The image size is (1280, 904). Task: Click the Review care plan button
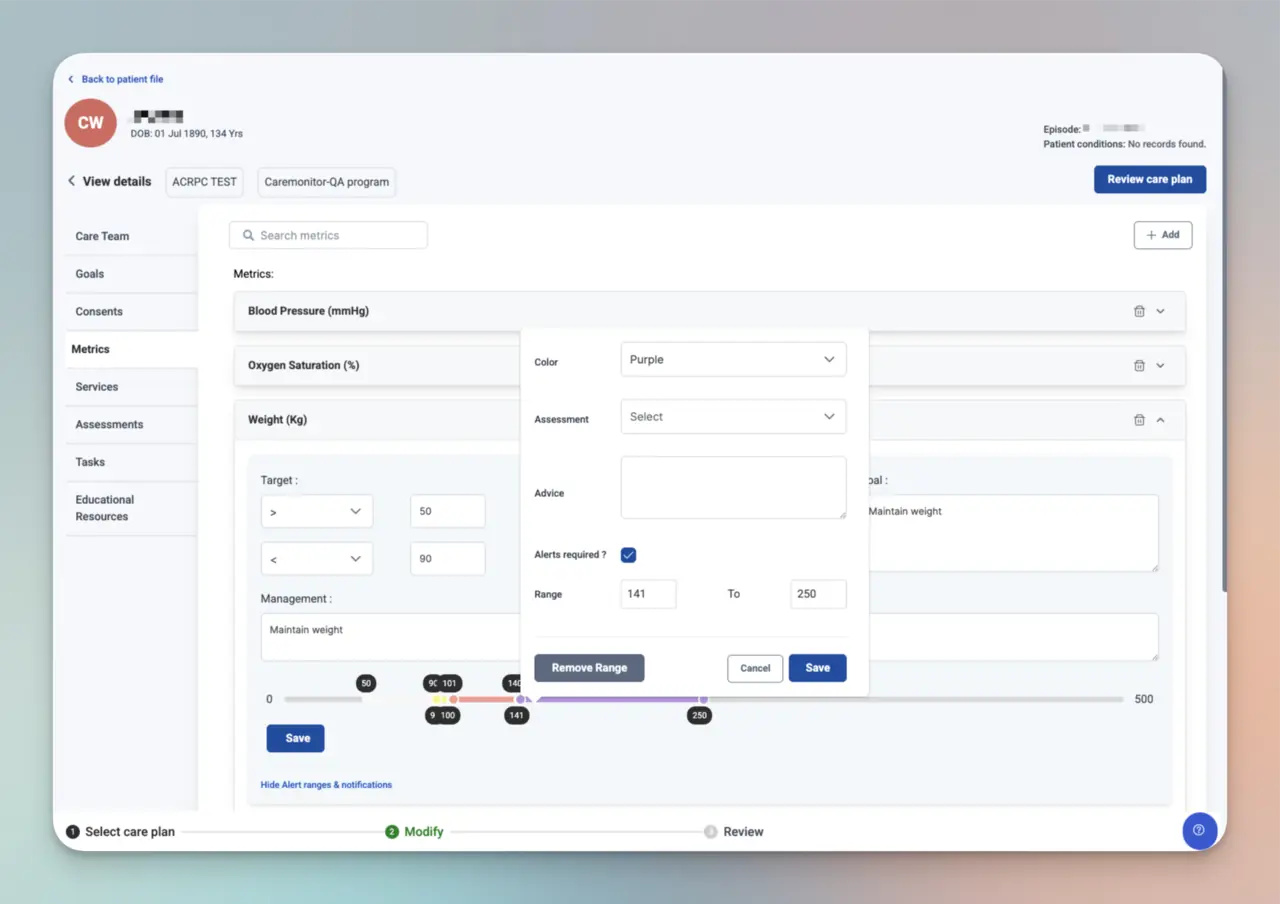(1150, 180)
